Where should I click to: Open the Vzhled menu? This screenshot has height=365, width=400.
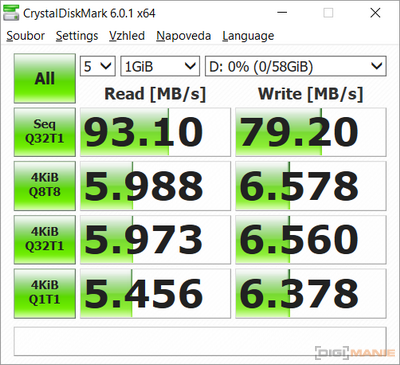(x=127, y=36)
